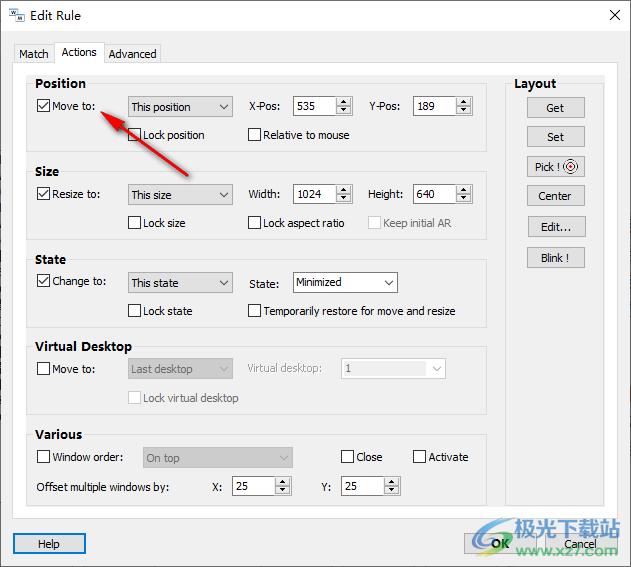
Task: Click the Width input field
Action: tap(314, 195)
